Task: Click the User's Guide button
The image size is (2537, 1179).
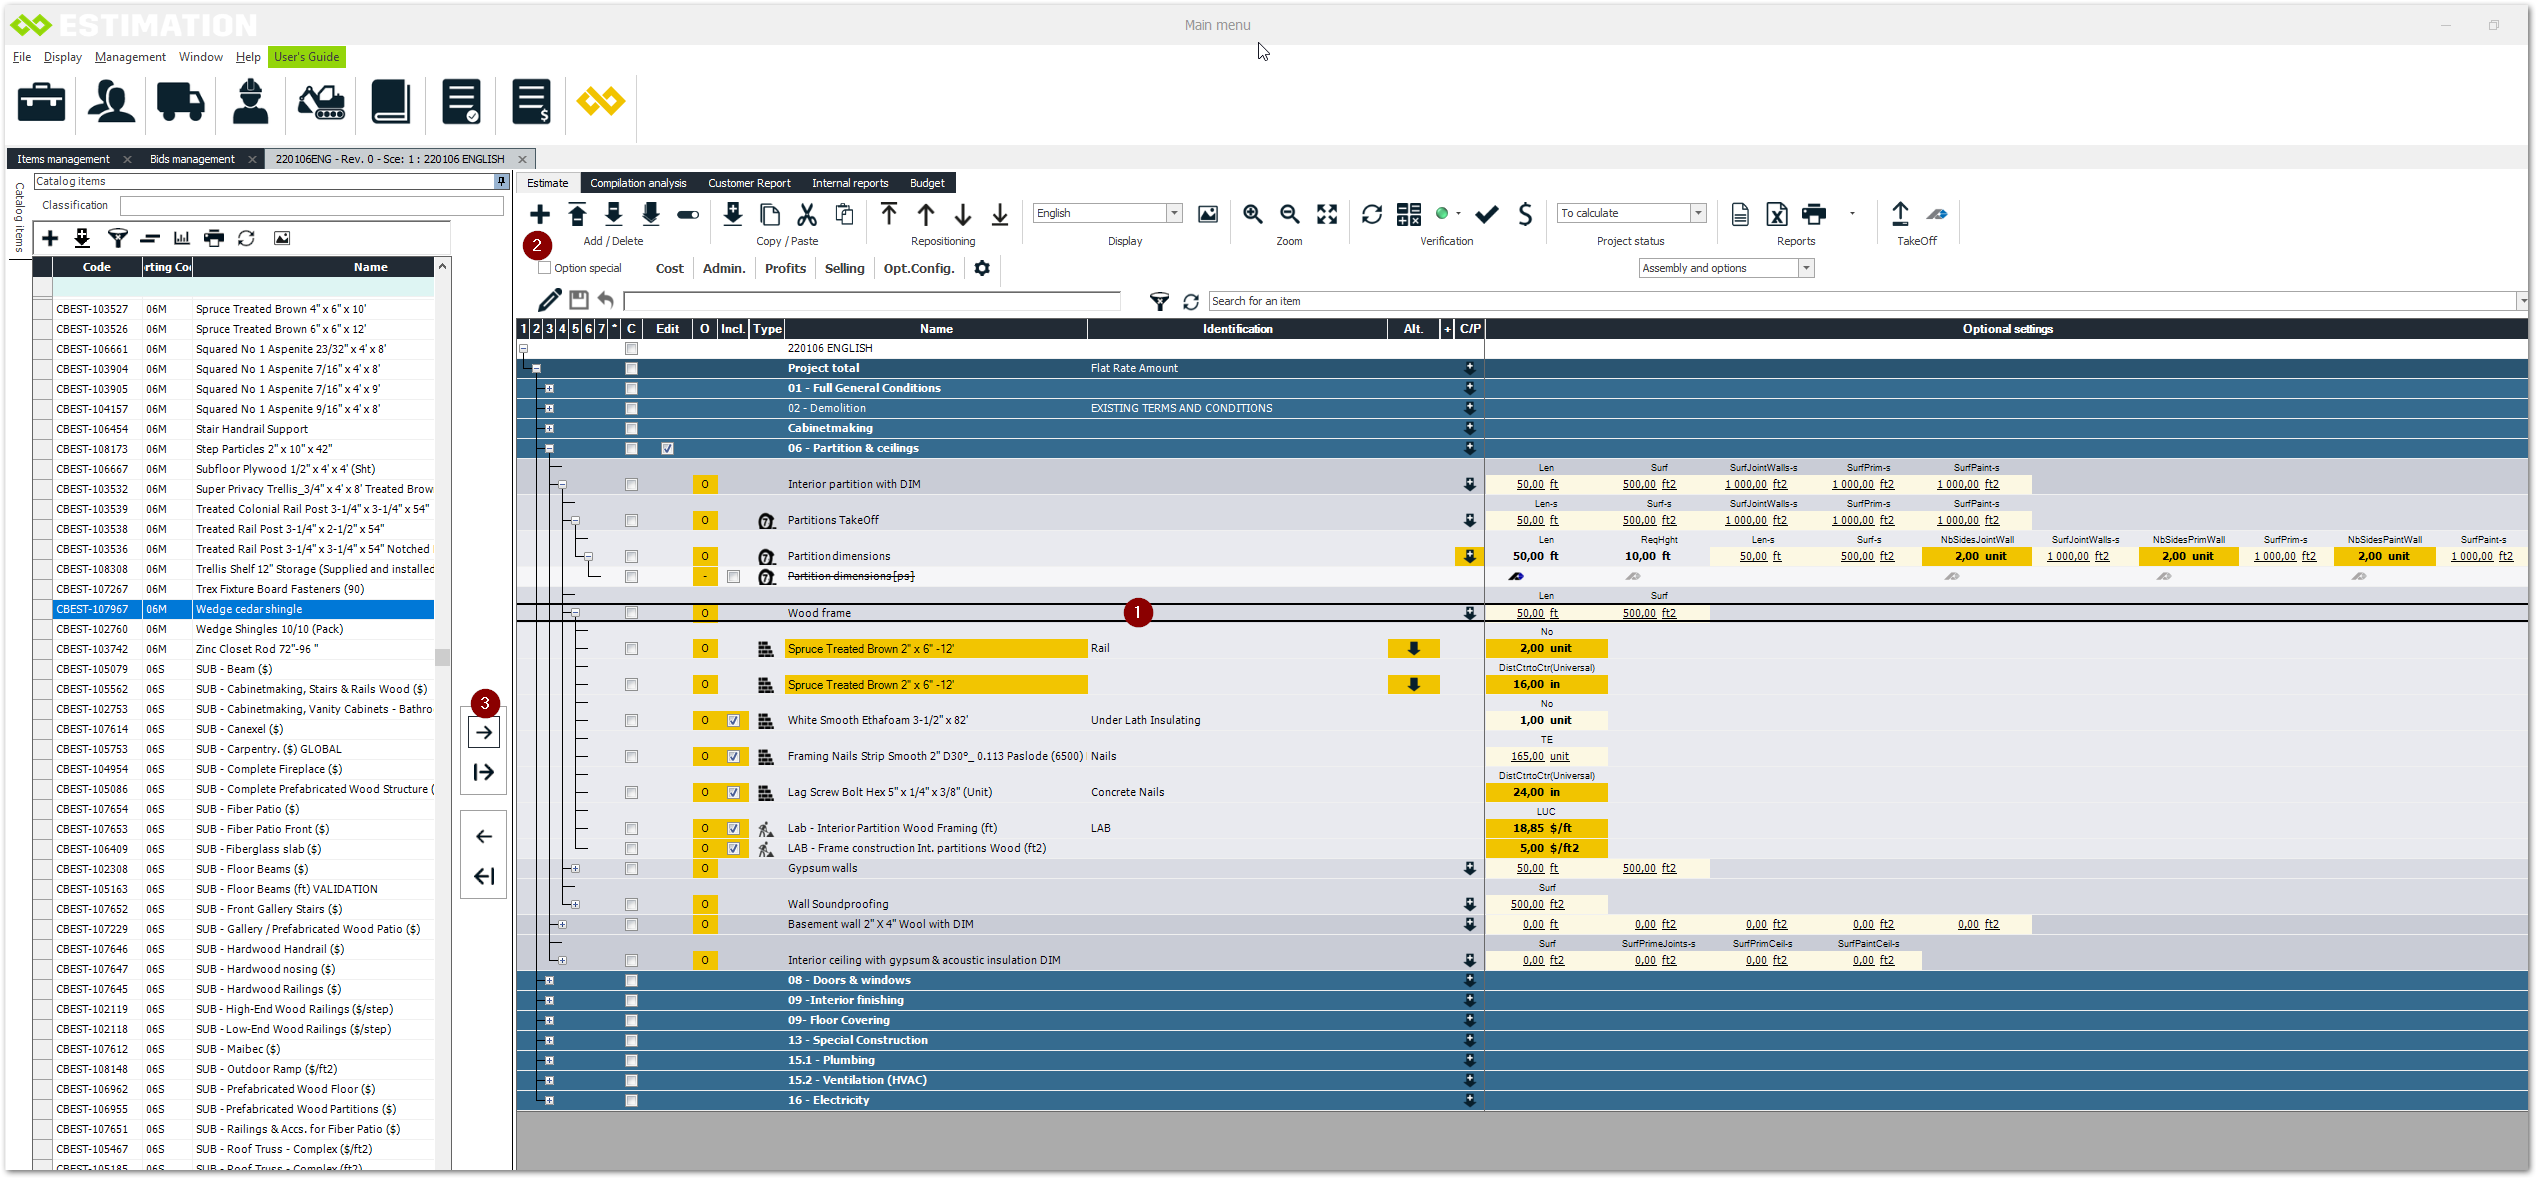Action: [306, 57]
